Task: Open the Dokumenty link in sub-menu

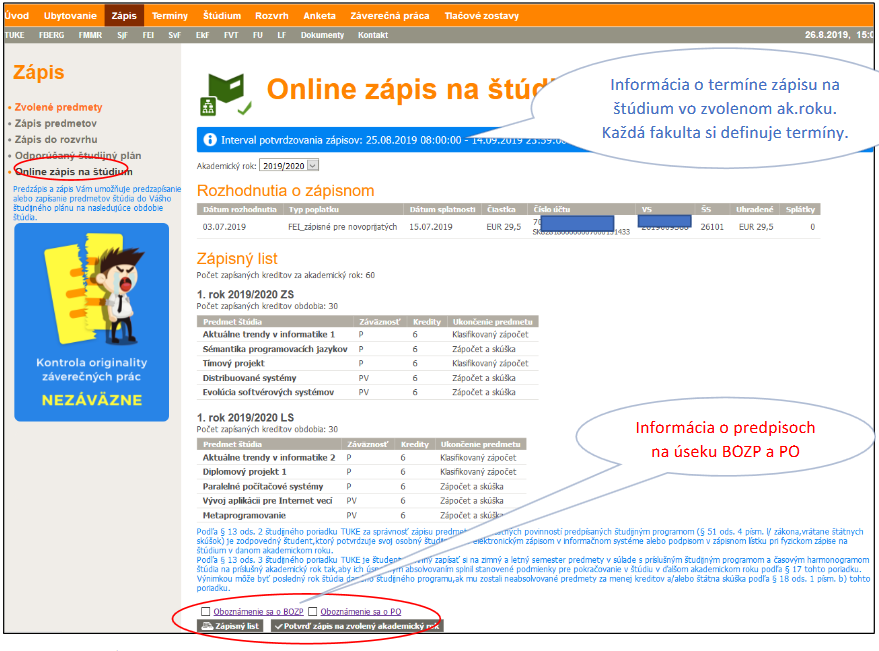Action: pos(322,35)
